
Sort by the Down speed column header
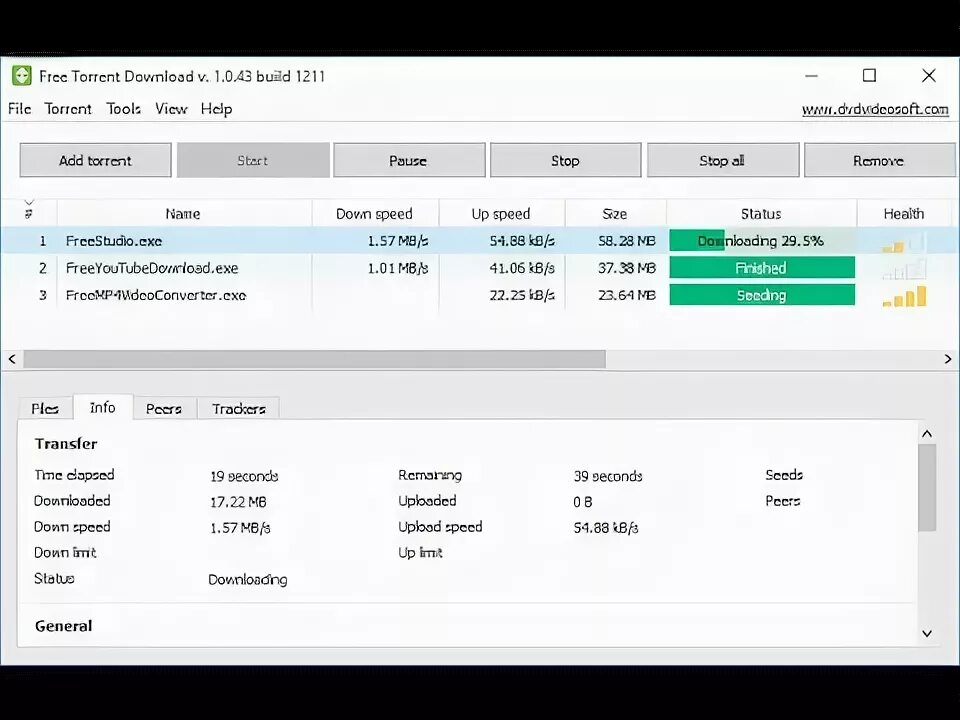(375, 214)
